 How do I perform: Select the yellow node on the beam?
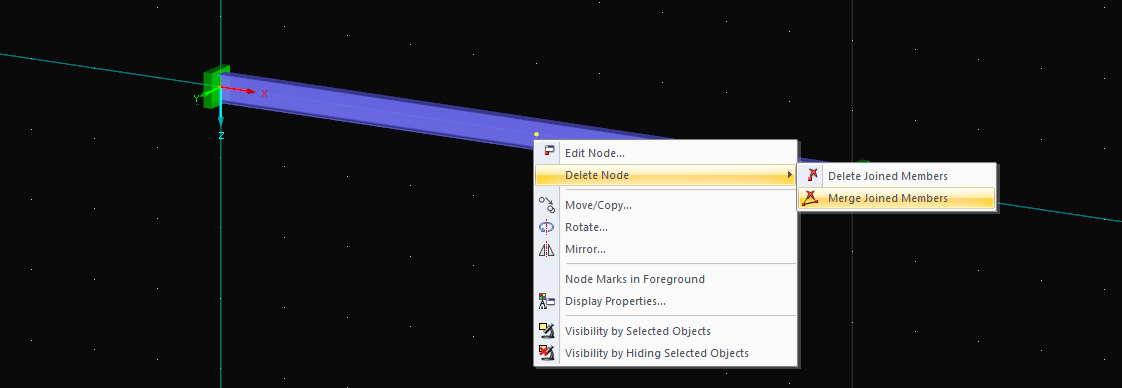(x=536, y=134)
